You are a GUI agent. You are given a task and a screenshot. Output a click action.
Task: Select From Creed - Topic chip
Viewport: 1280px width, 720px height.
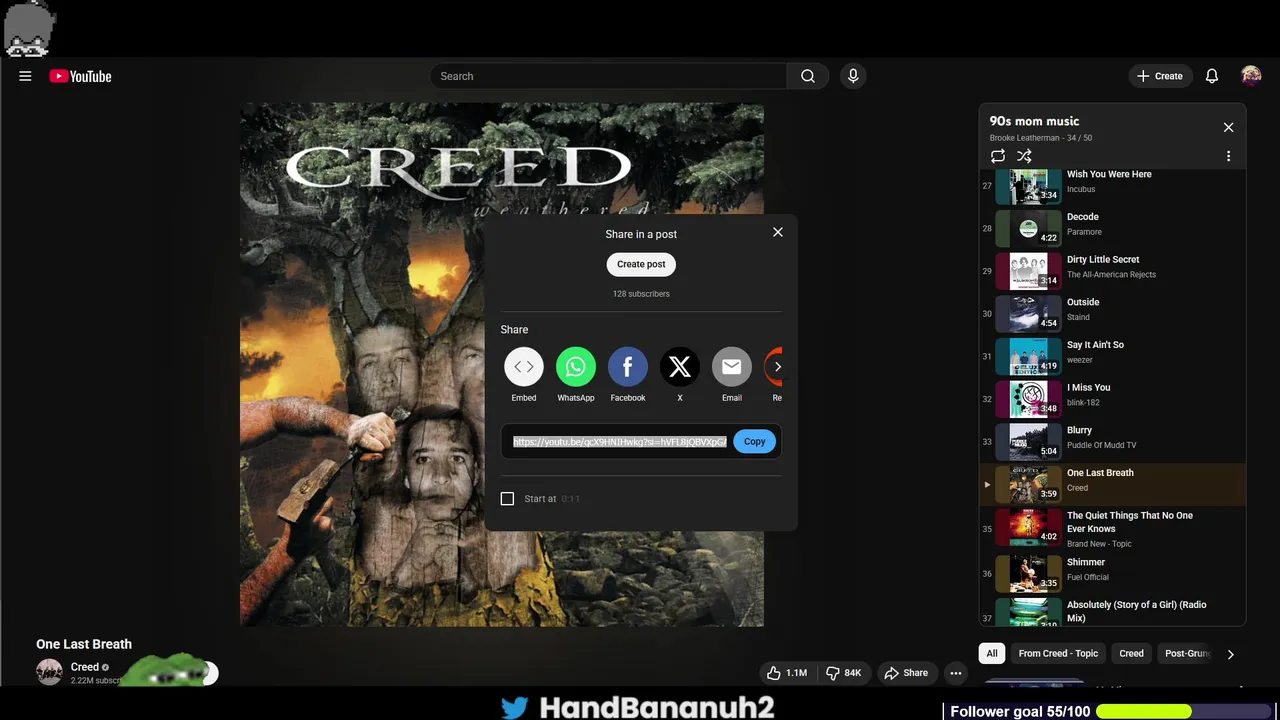pyautogui.click(x=1058, y=653)
